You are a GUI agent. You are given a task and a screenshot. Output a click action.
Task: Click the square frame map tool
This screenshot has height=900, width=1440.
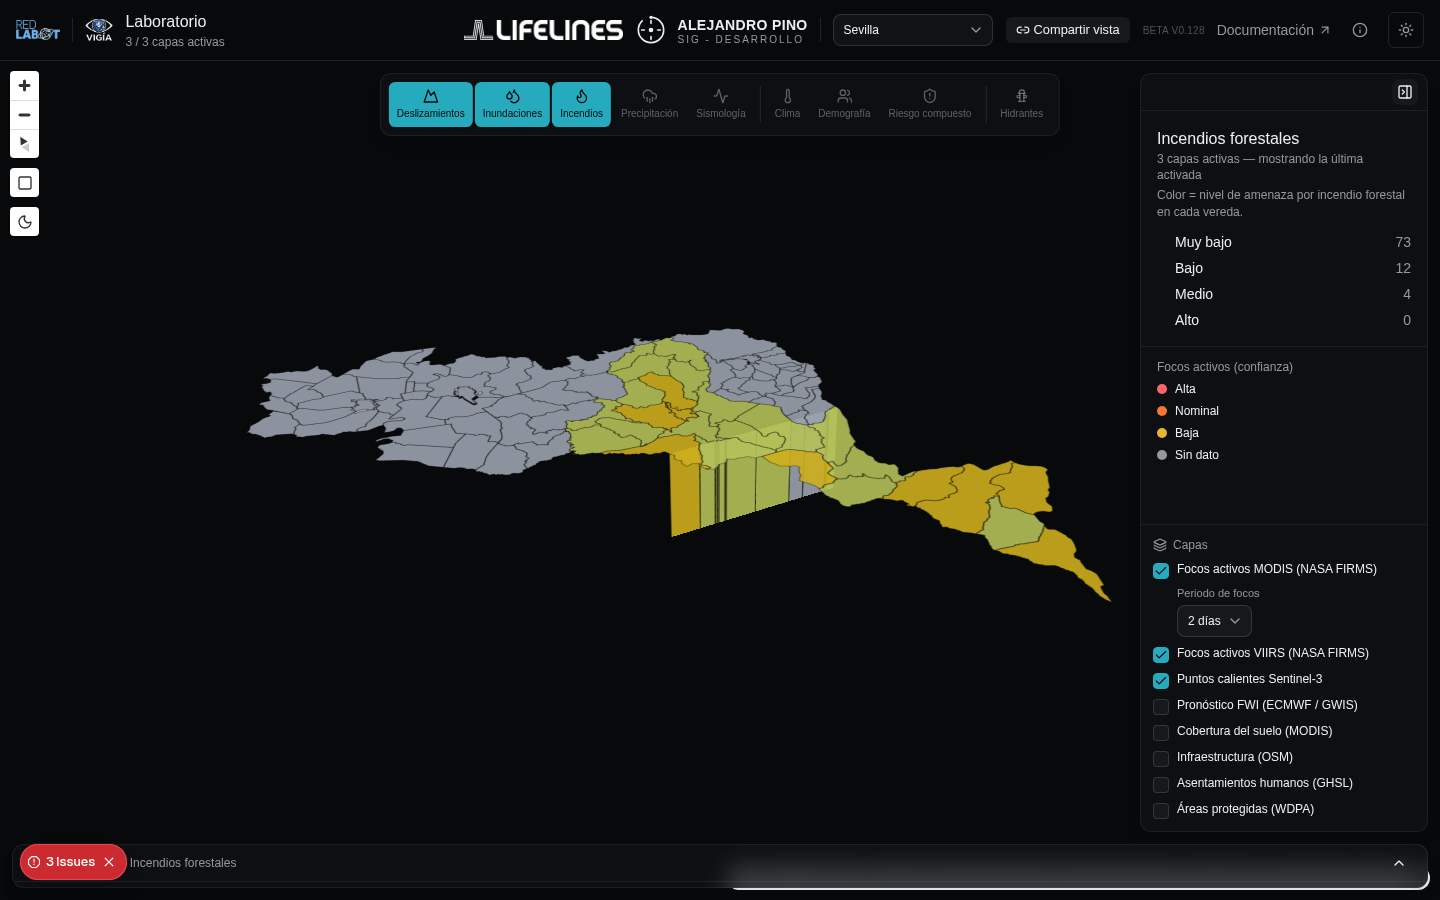tap(25, 183)
